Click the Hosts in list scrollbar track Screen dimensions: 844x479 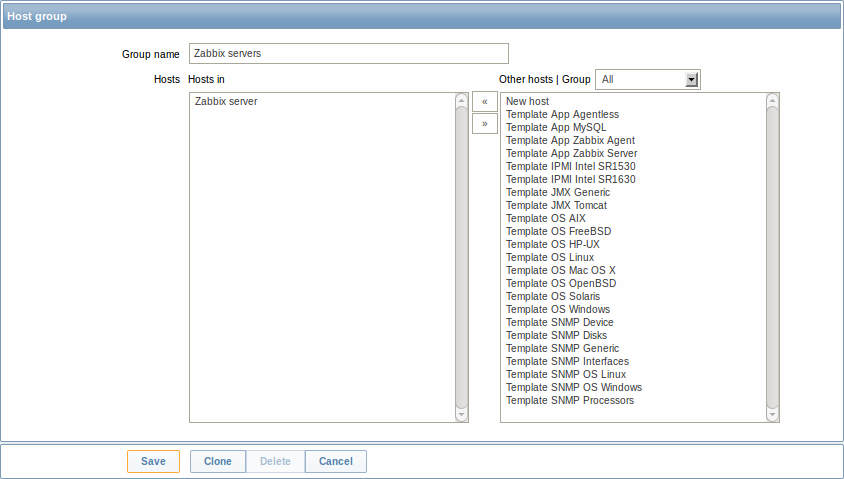(461, 257)
